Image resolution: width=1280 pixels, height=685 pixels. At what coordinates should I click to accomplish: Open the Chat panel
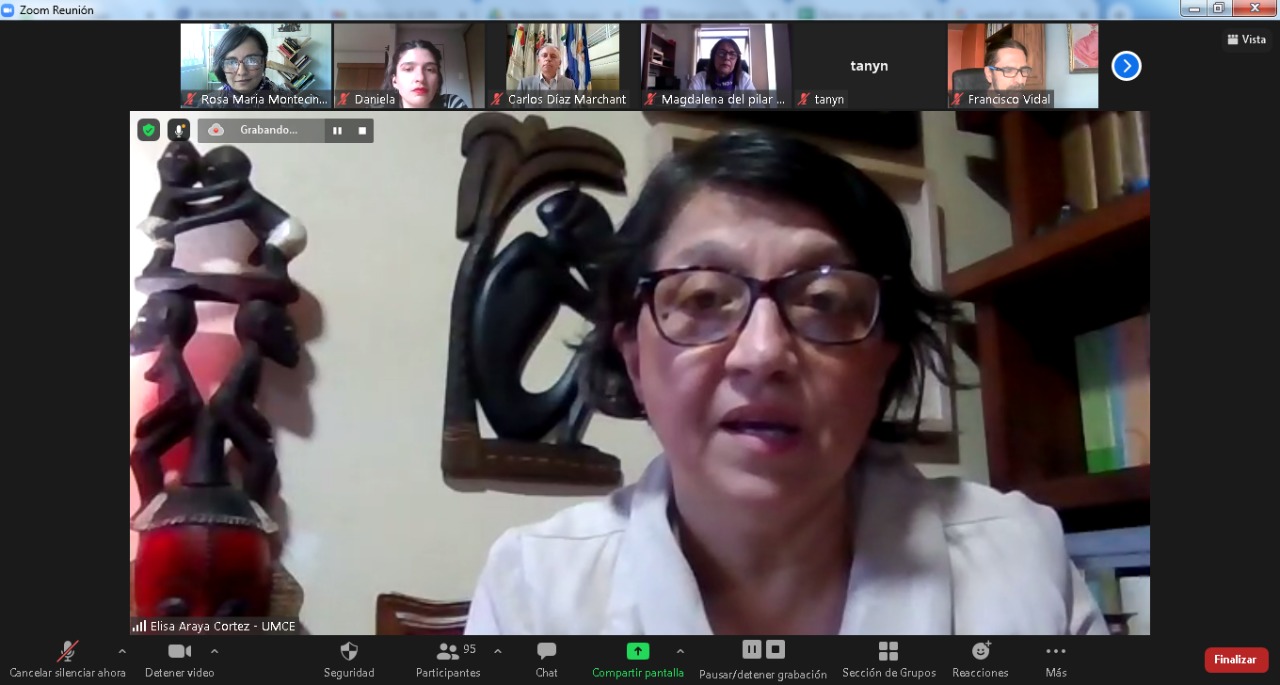tap(546, 659)
